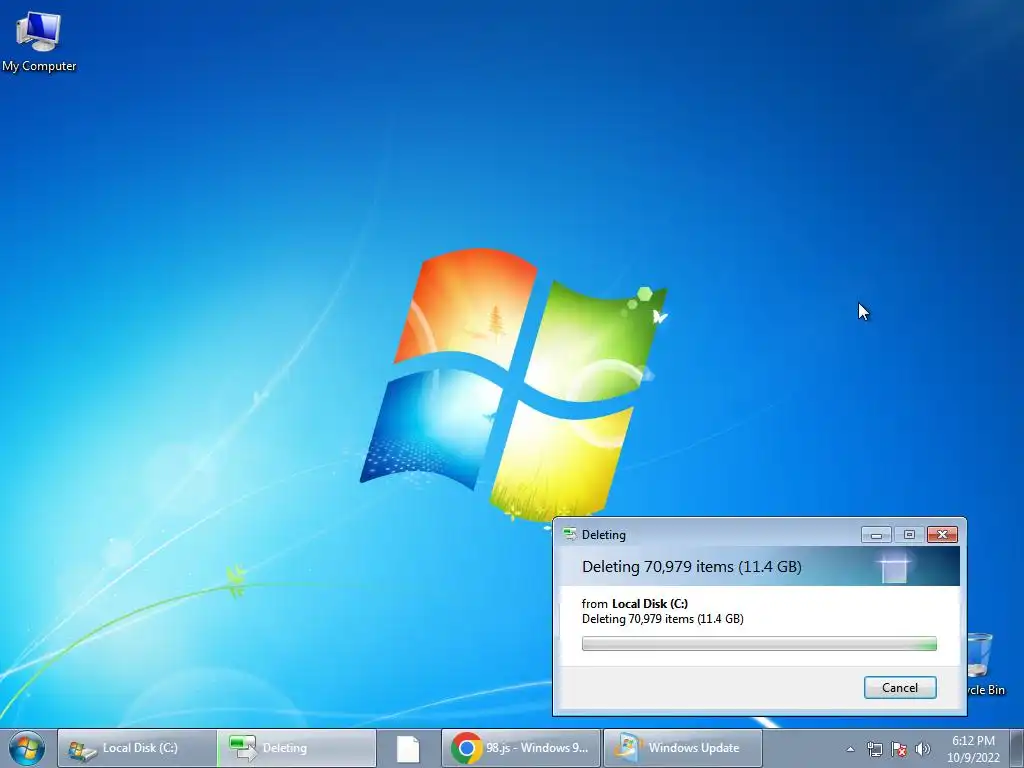Open the My Computer desktop icon
The height and width of the screenshot is (768, 1024).
coord(39,41)
